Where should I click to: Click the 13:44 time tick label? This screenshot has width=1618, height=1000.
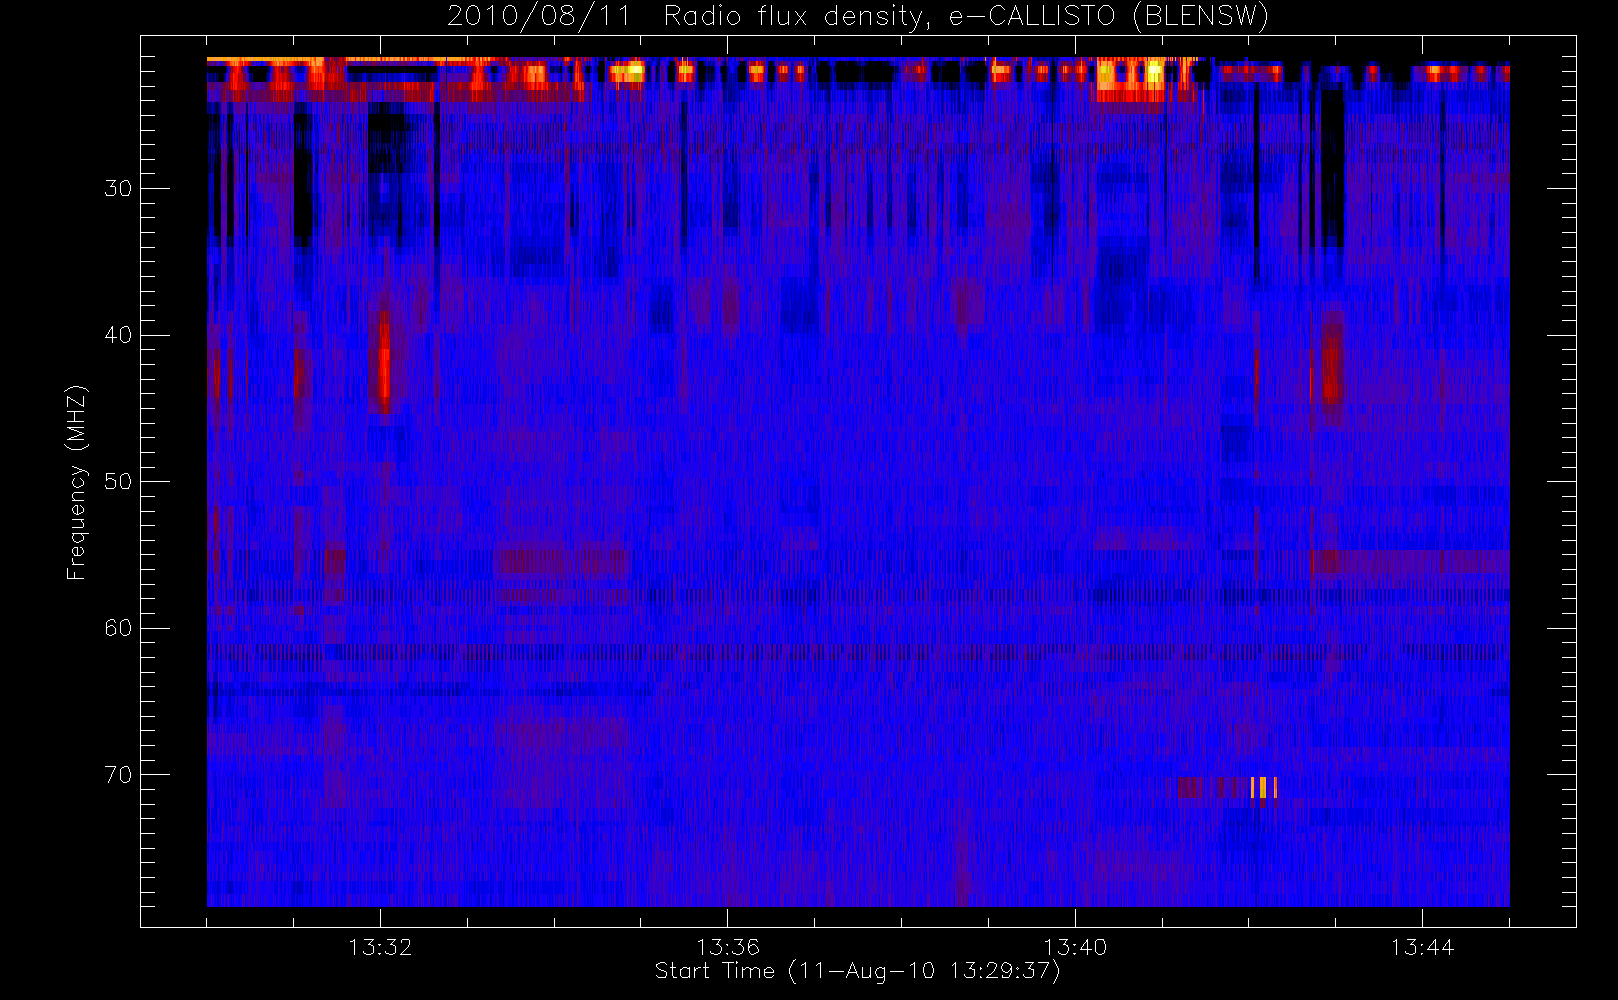click(1422, 947)
